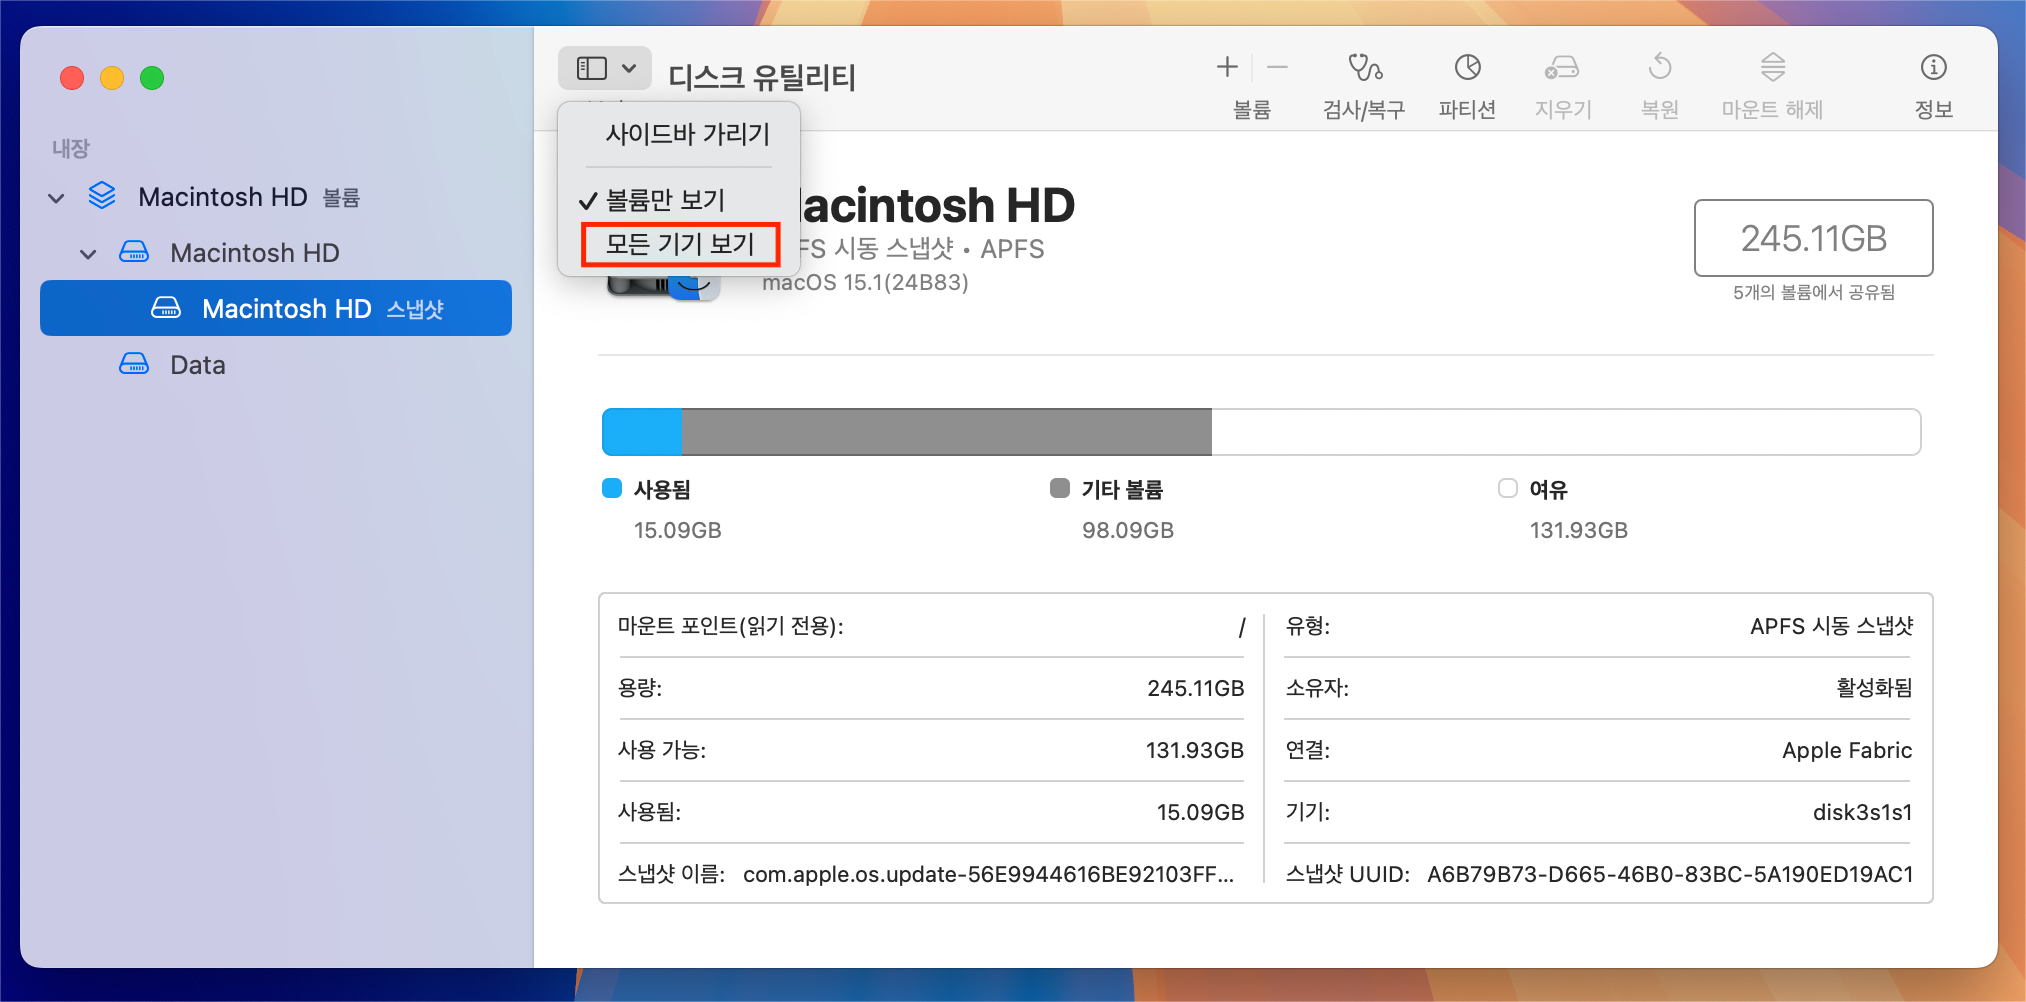Click the 마운트 해제 icon
This screenshot has width=2026, height=1002.
(1771, 85)
